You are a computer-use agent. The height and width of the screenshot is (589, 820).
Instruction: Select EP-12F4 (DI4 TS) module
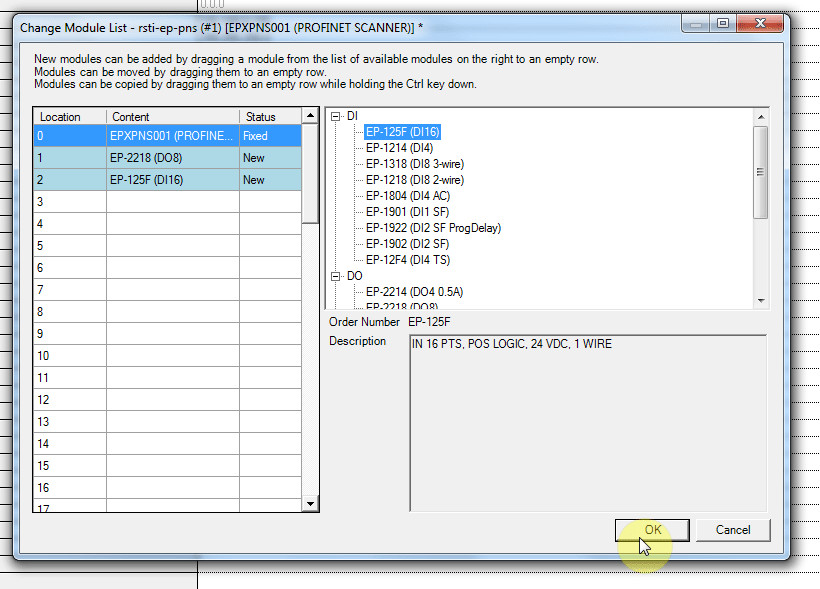click(x=408, y=260)
